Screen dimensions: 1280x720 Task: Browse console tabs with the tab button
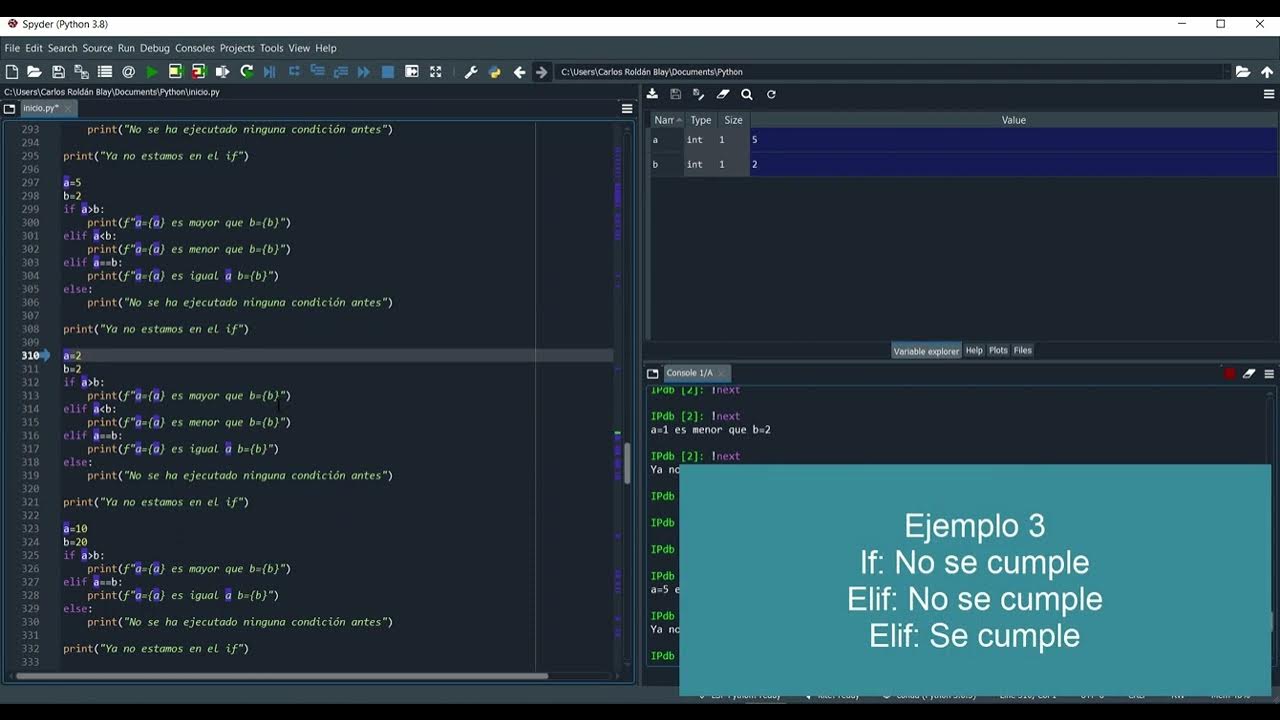[x=653, y=374]
